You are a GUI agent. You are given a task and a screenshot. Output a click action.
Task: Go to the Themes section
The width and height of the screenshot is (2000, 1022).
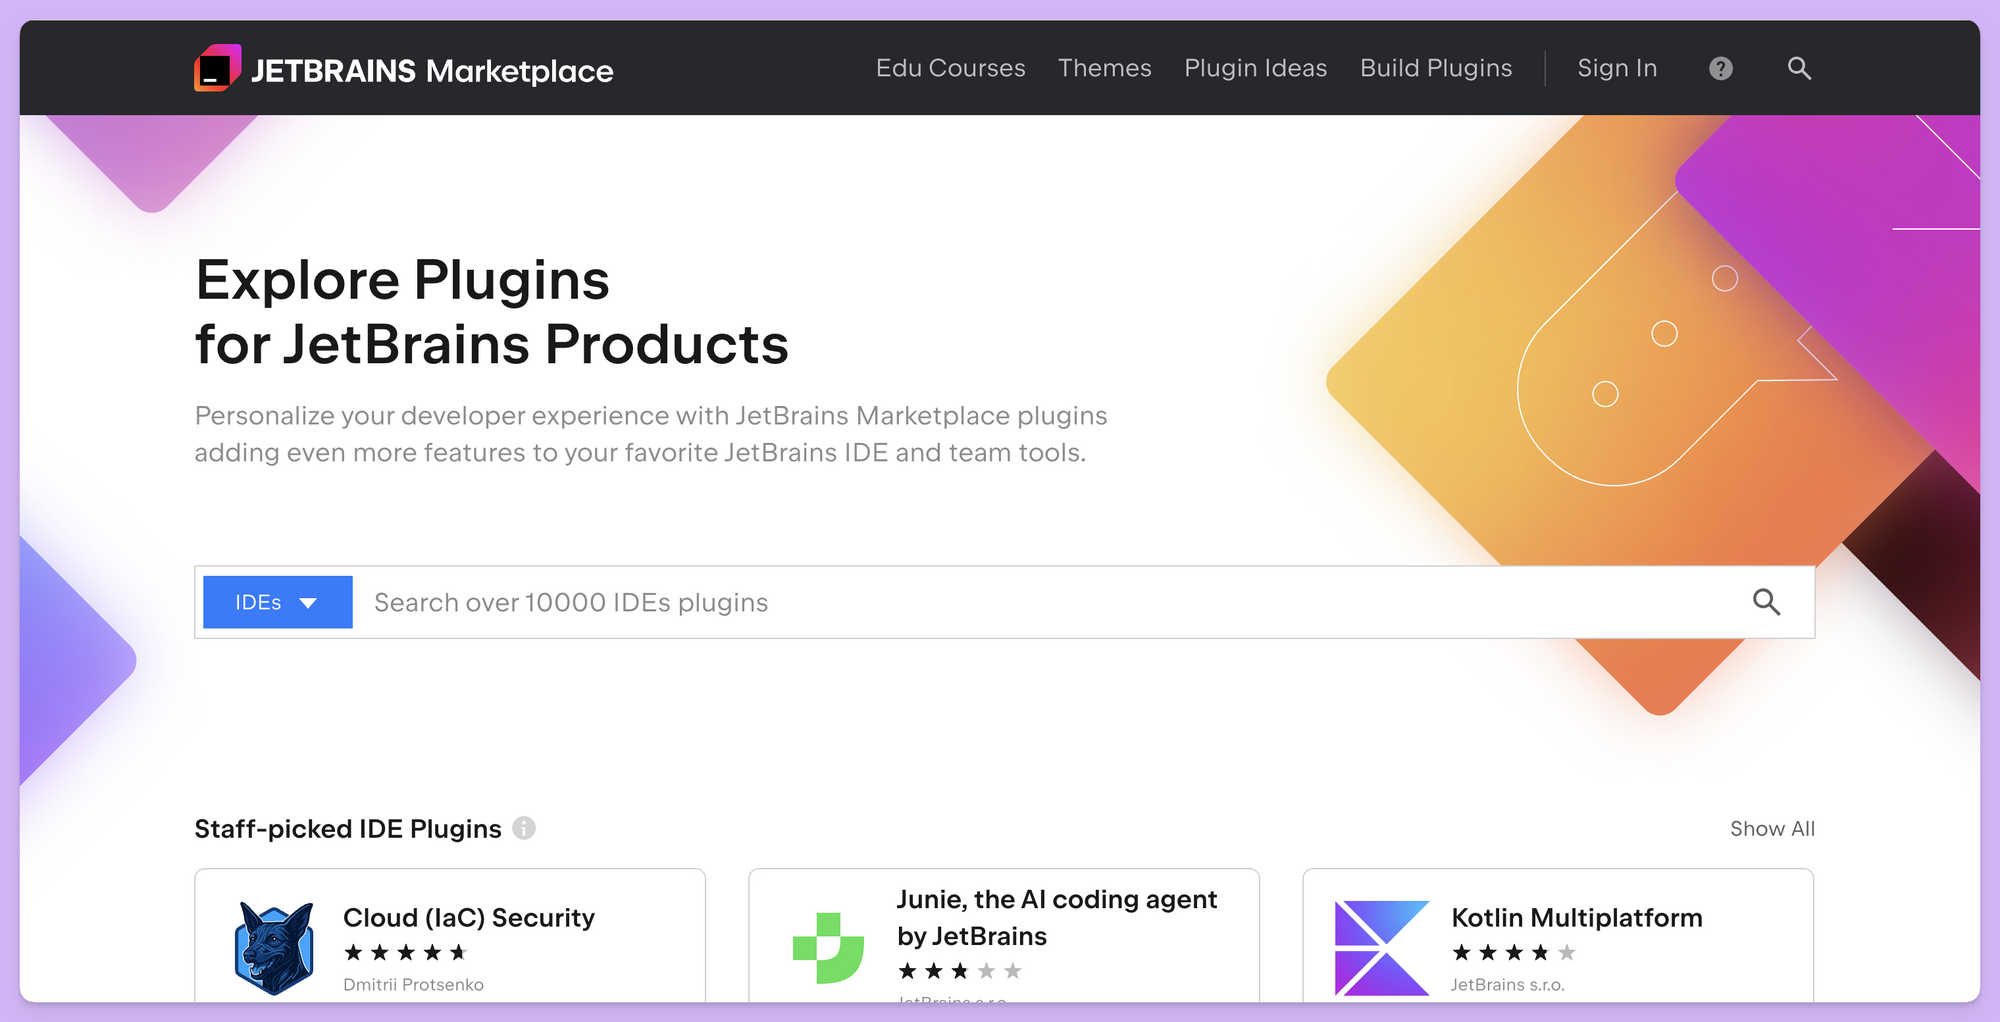pos(1104,68)
